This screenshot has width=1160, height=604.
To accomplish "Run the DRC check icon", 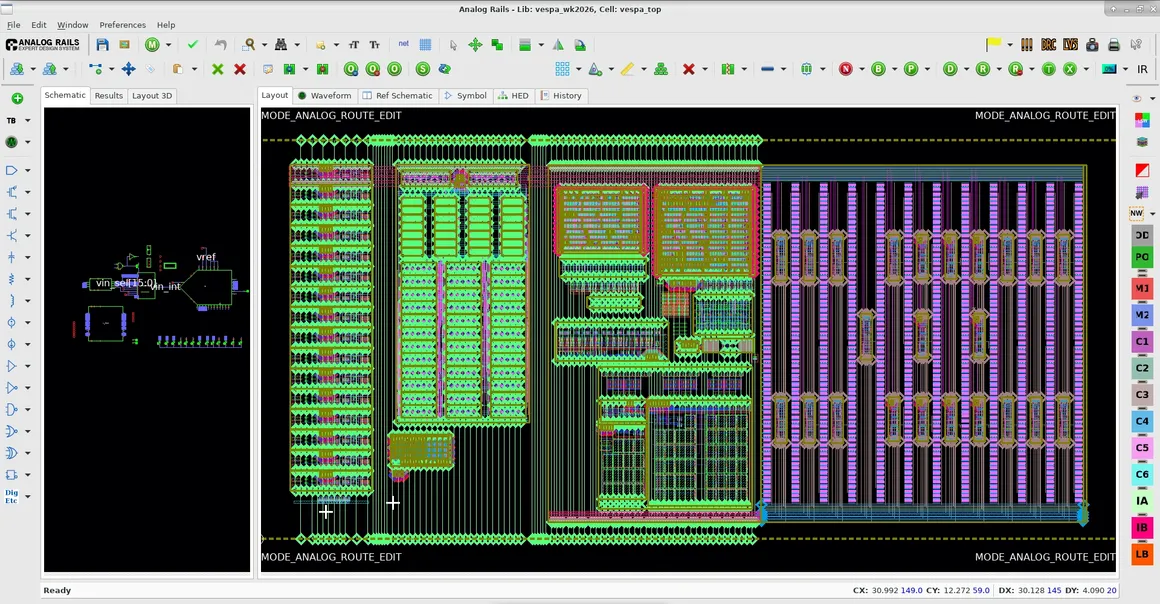I will tap(1048, 45).
